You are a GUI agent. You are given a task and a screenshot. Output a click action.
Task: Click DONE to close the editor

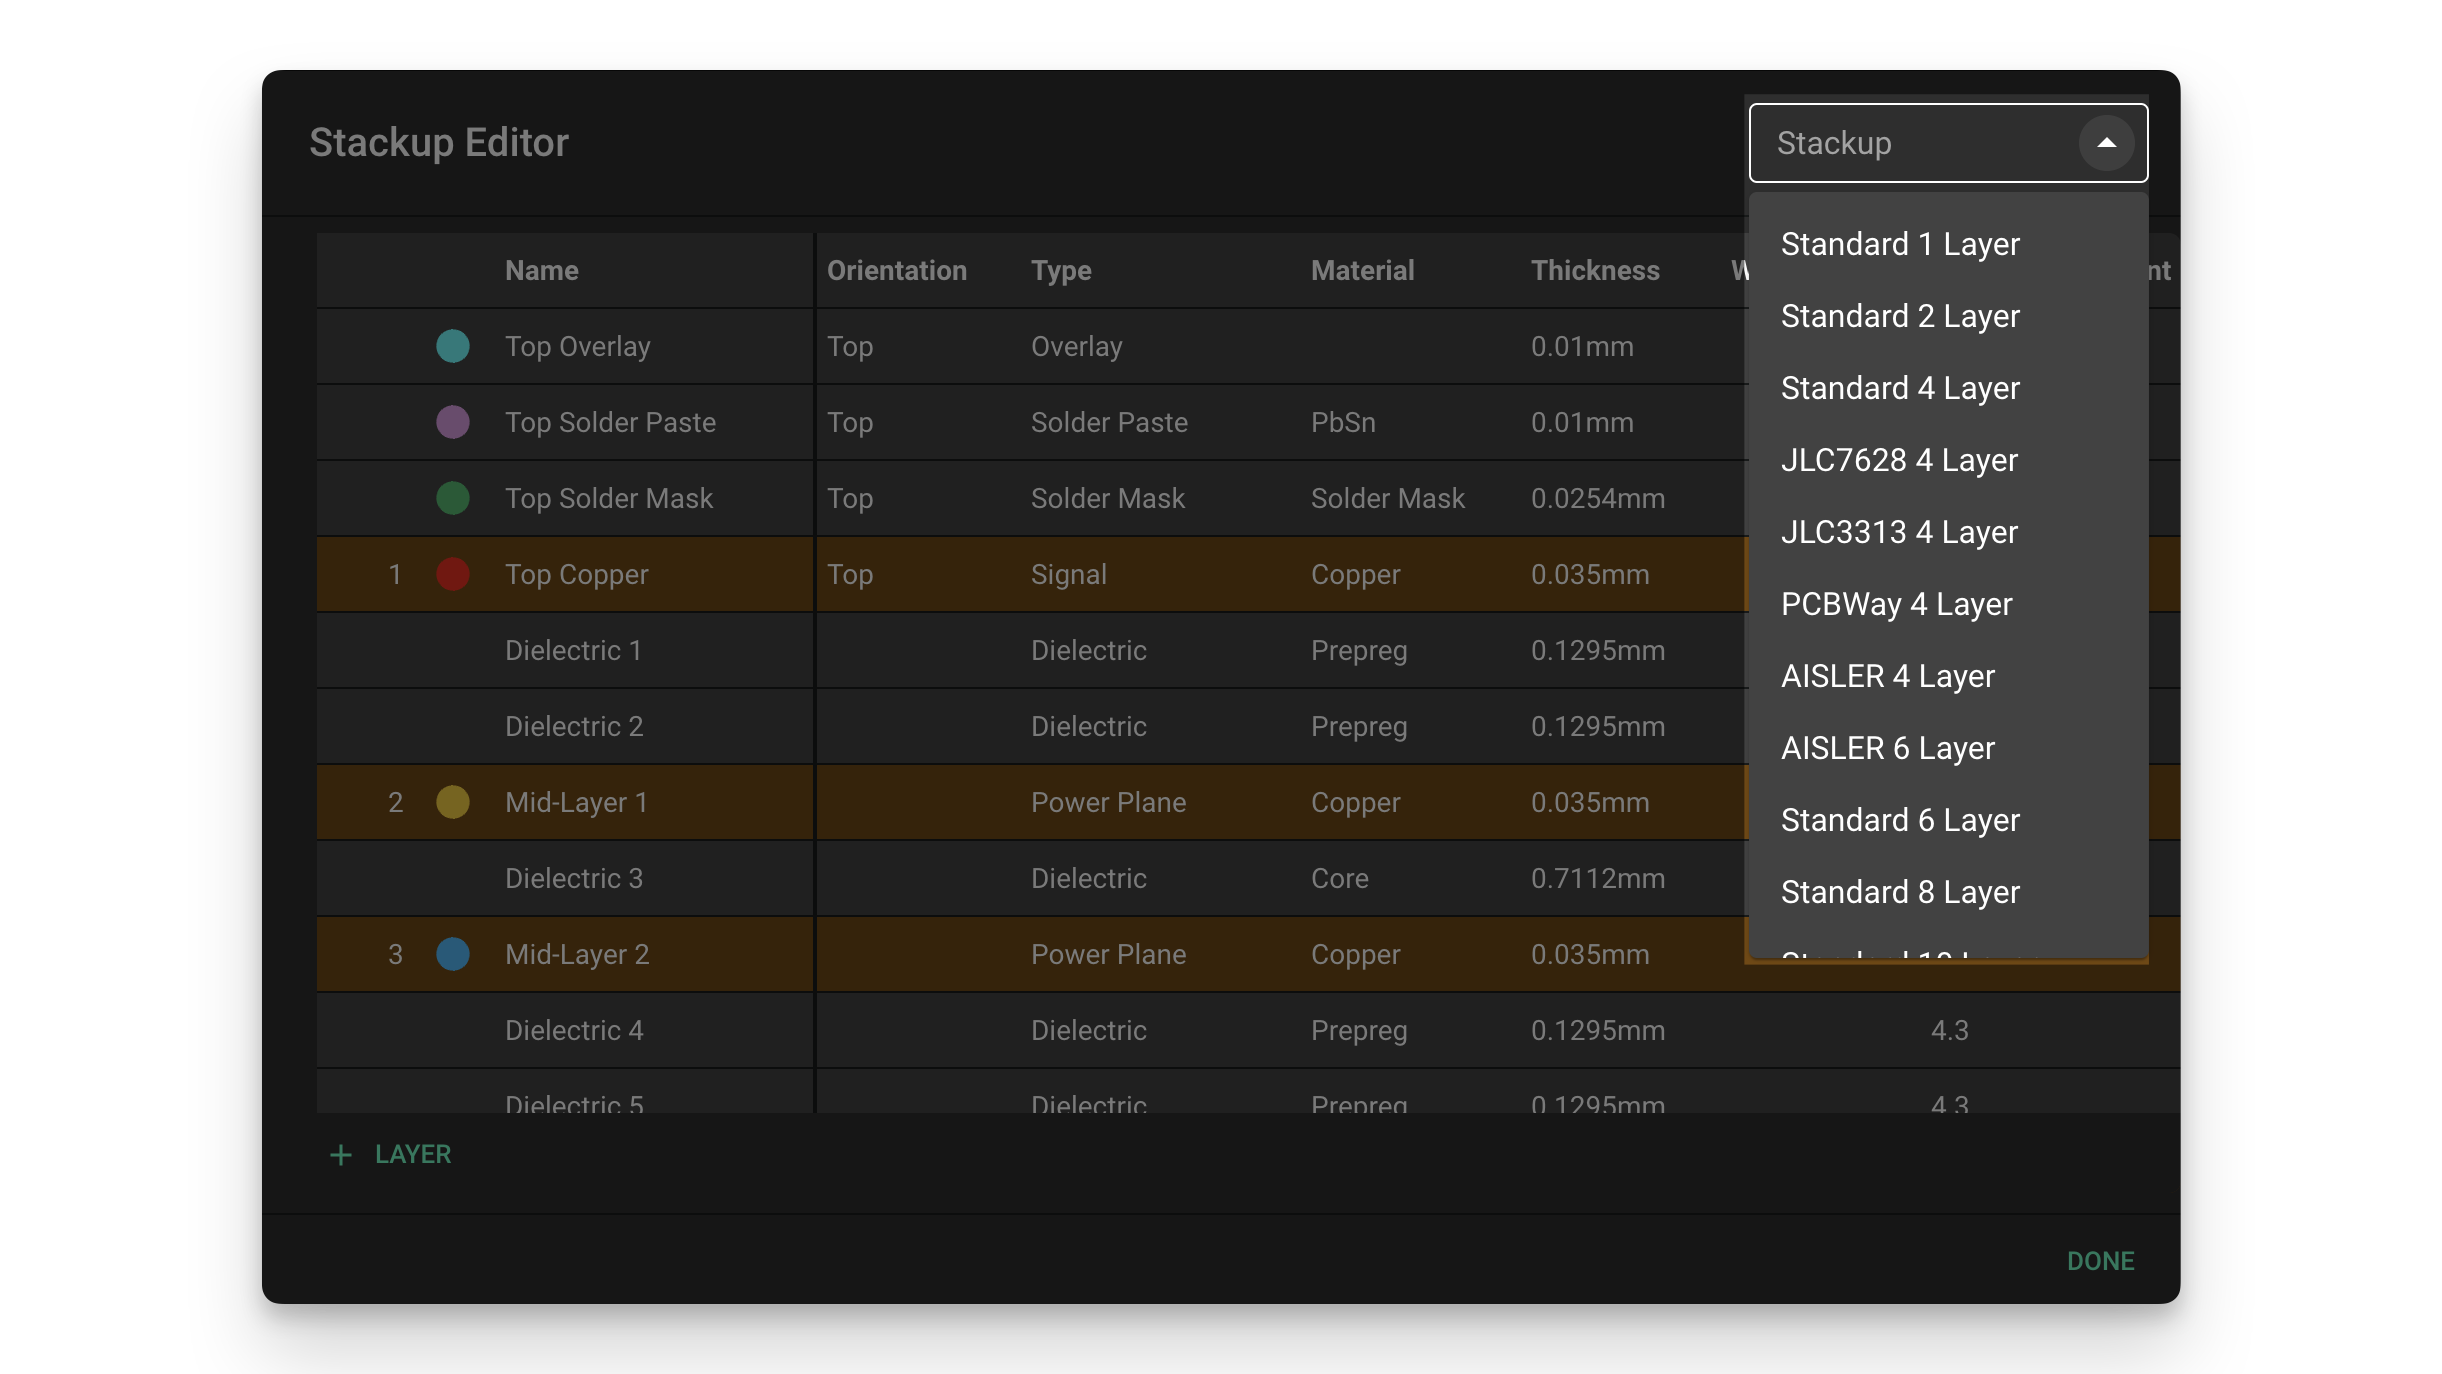pos(2100,1261)
